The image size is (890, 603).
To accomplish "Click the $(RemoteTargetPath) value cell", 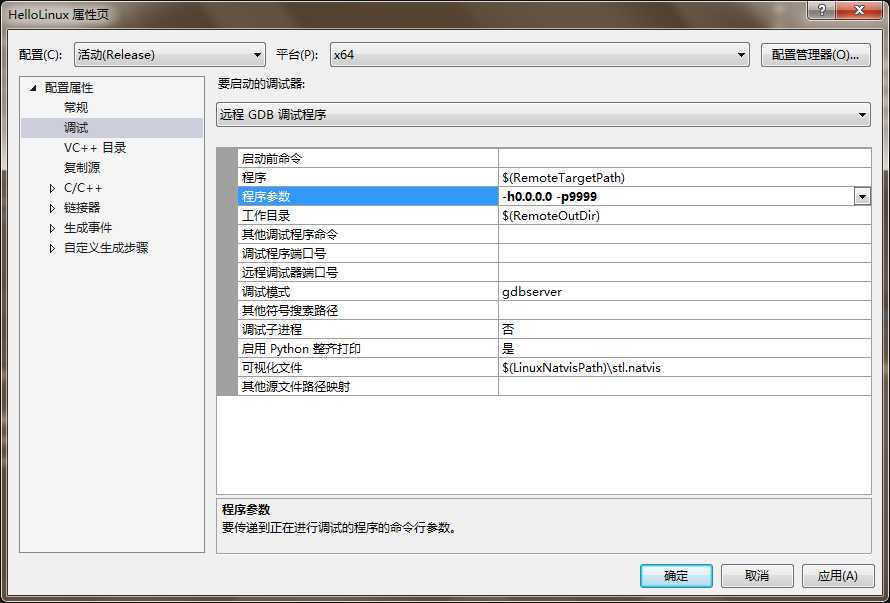I will 684,178.
